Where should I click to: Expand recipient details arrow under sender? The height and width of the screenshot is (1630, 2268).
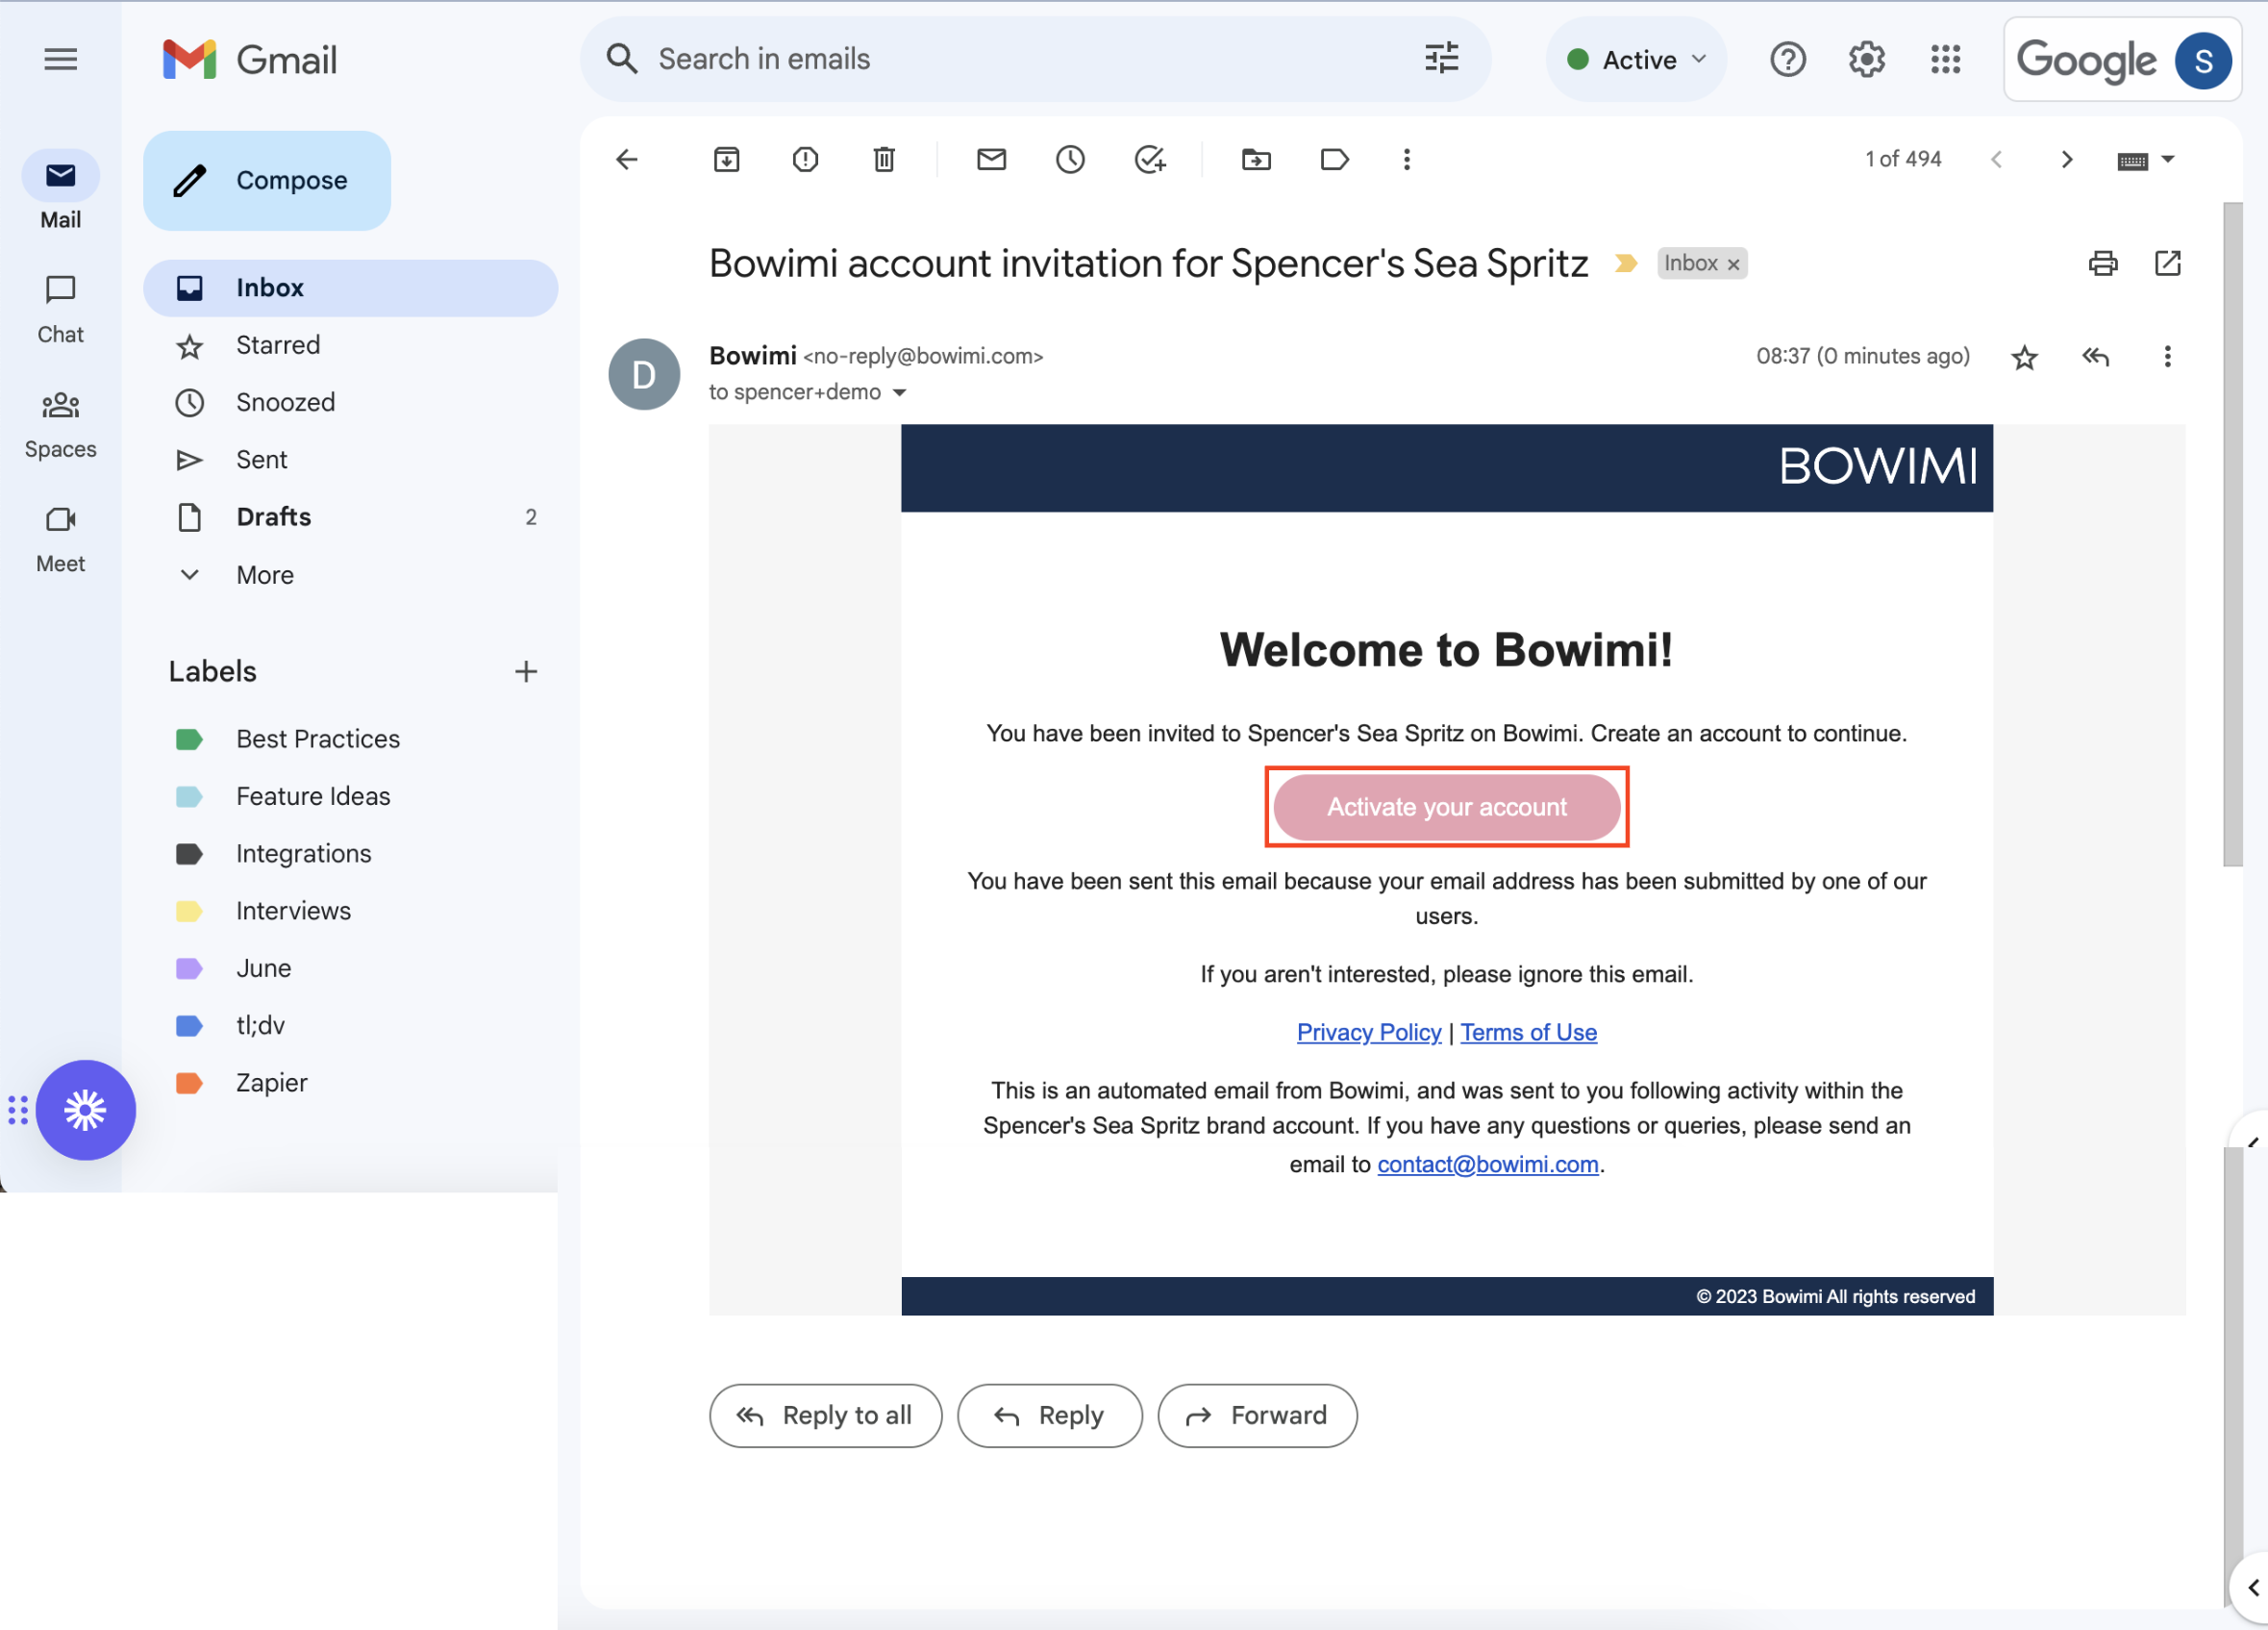pos(899,393)
